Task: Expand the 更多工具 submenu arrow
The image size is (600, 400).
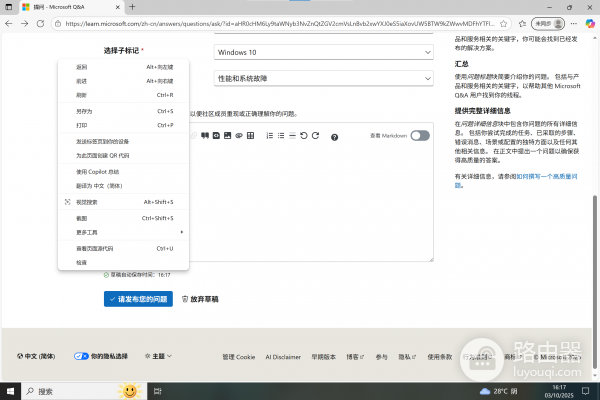Action: pyautogui.click(x=182, y=232)
